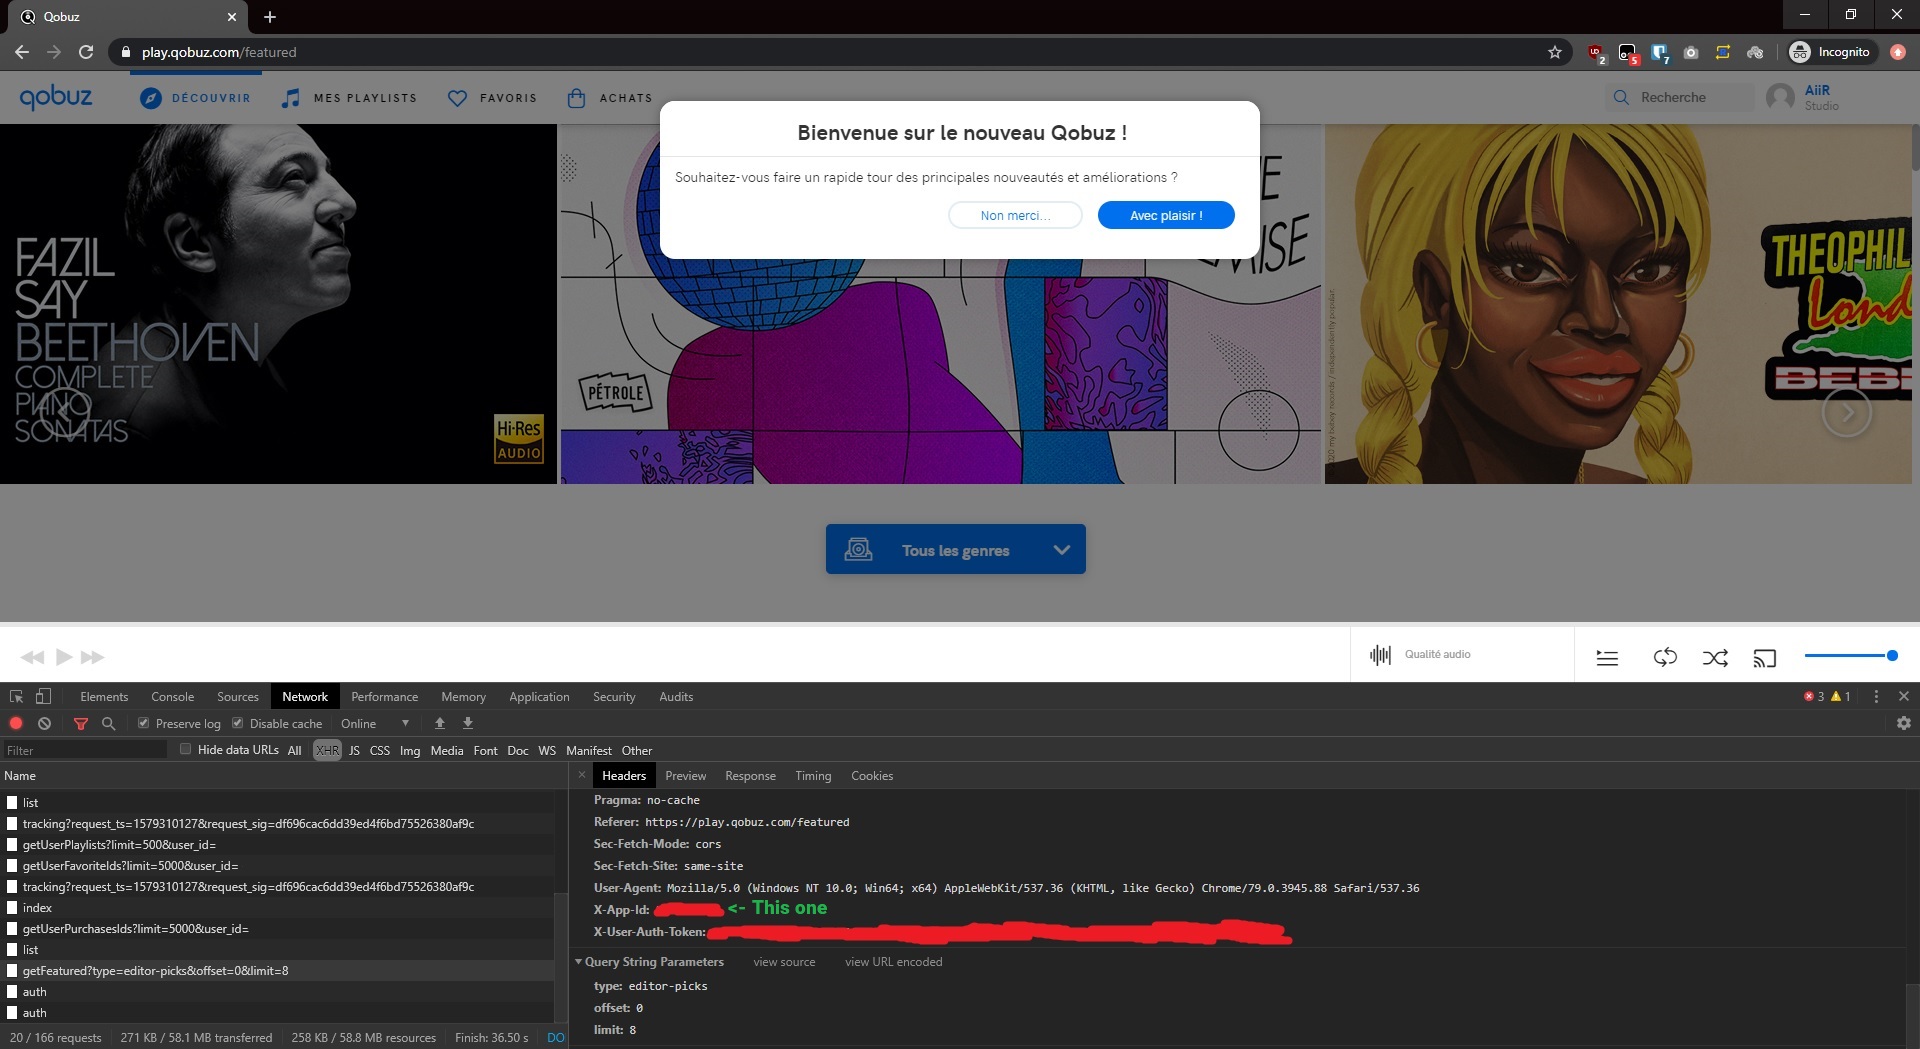Toggle shuffle playback mode
Image resolution: width=1920 pixels, height=1049 pixels.
click(1716, 657)
